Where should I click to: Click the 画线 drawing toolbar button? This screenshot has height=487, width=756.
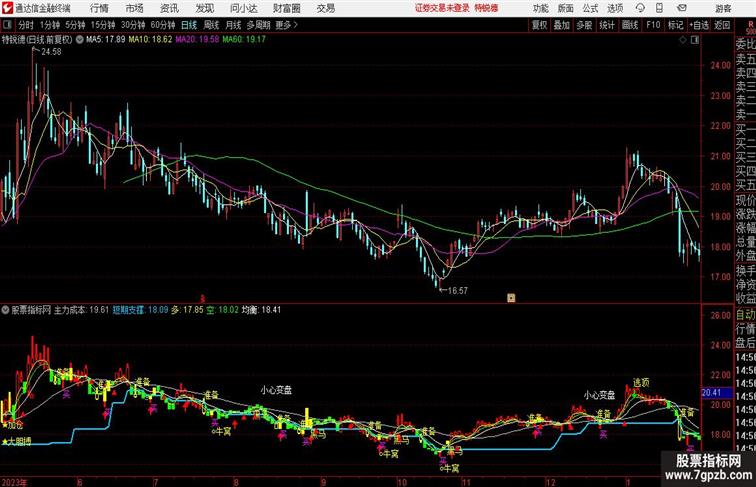tap(630, 25)
